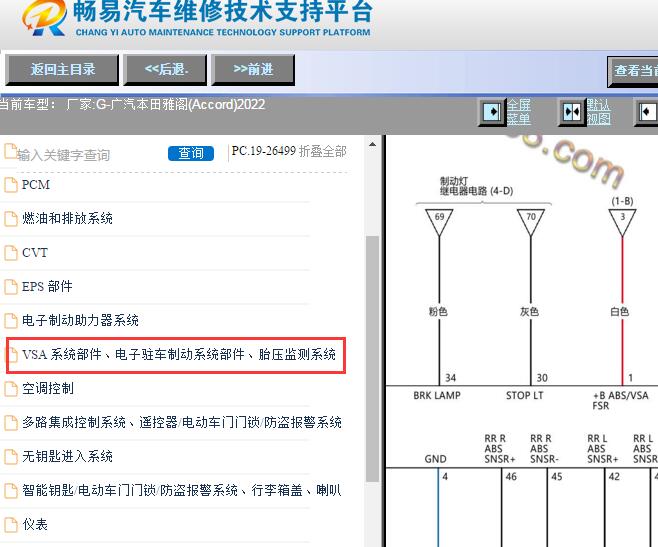Click the current vehicle model 广汽本田雅阁 text
Screen dimensions: 658x547
pos(165,104)
